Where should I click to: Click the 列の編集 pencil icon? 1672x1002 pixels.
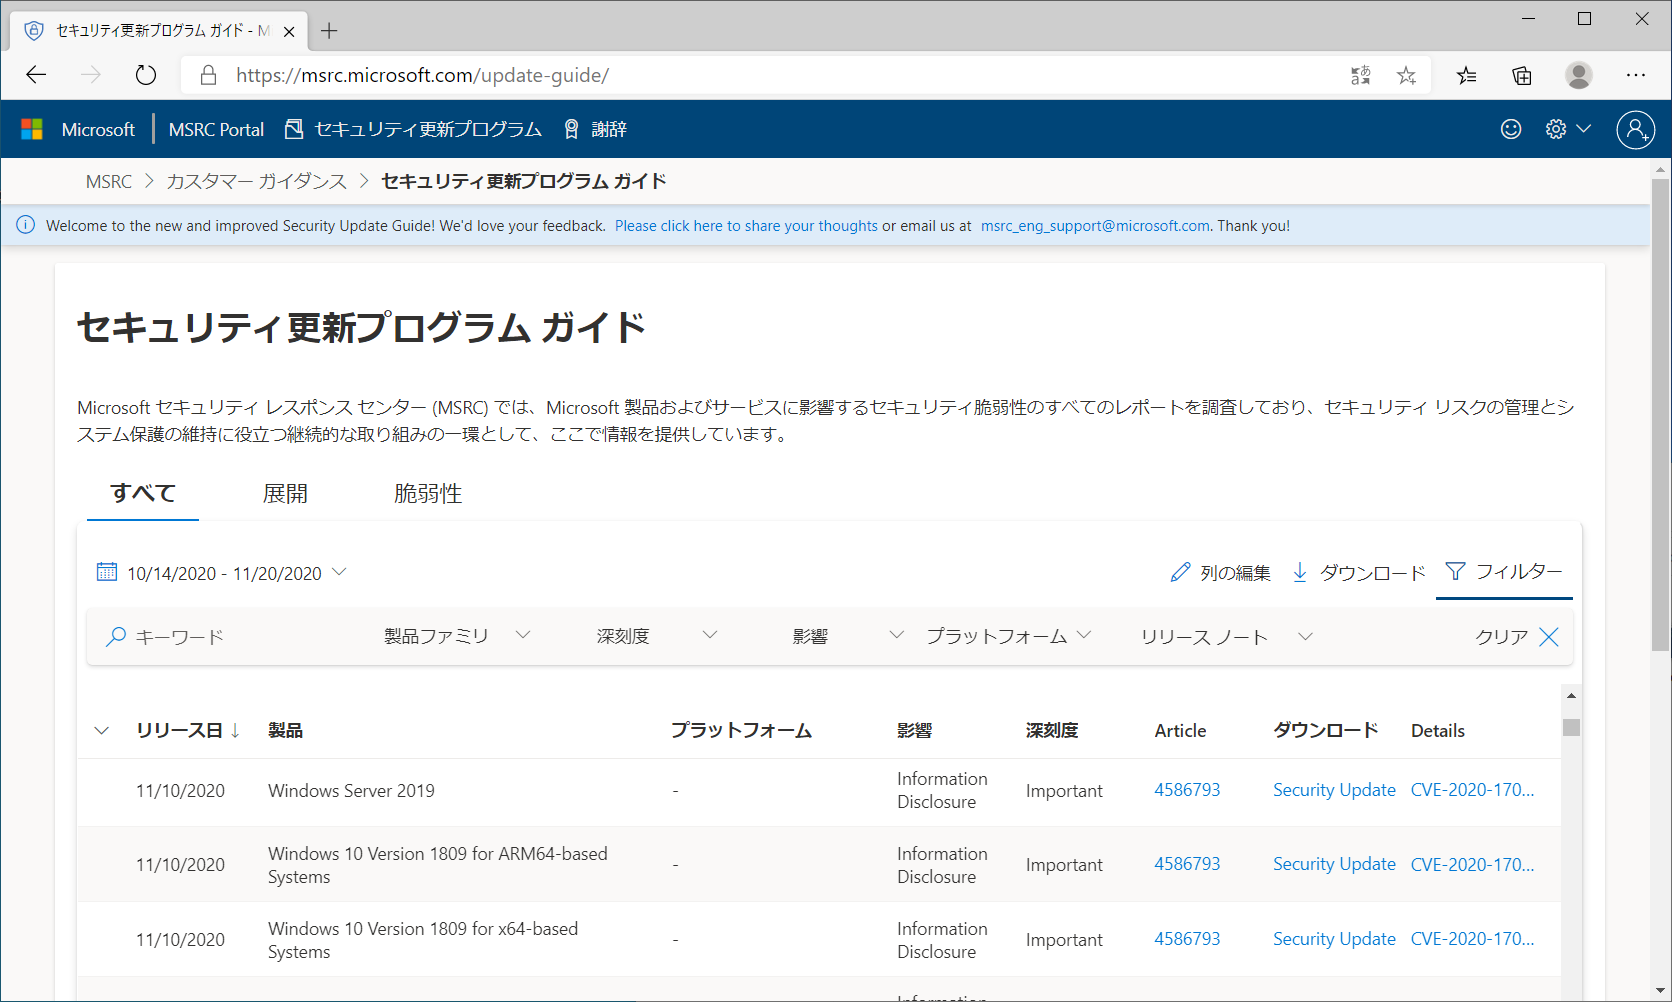[x=1180, y=572]
